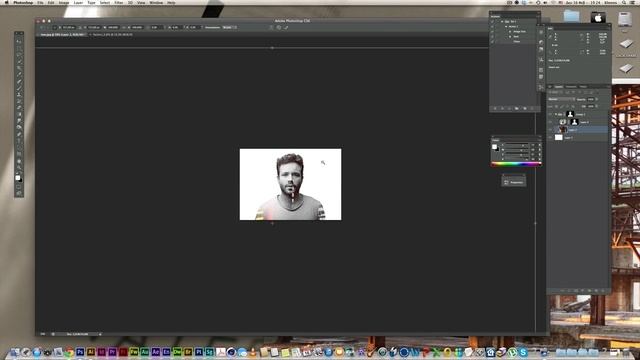Toggle third row checkmark in Actions panel
Viewport: 640px width, 360px height.
(492, 31)
